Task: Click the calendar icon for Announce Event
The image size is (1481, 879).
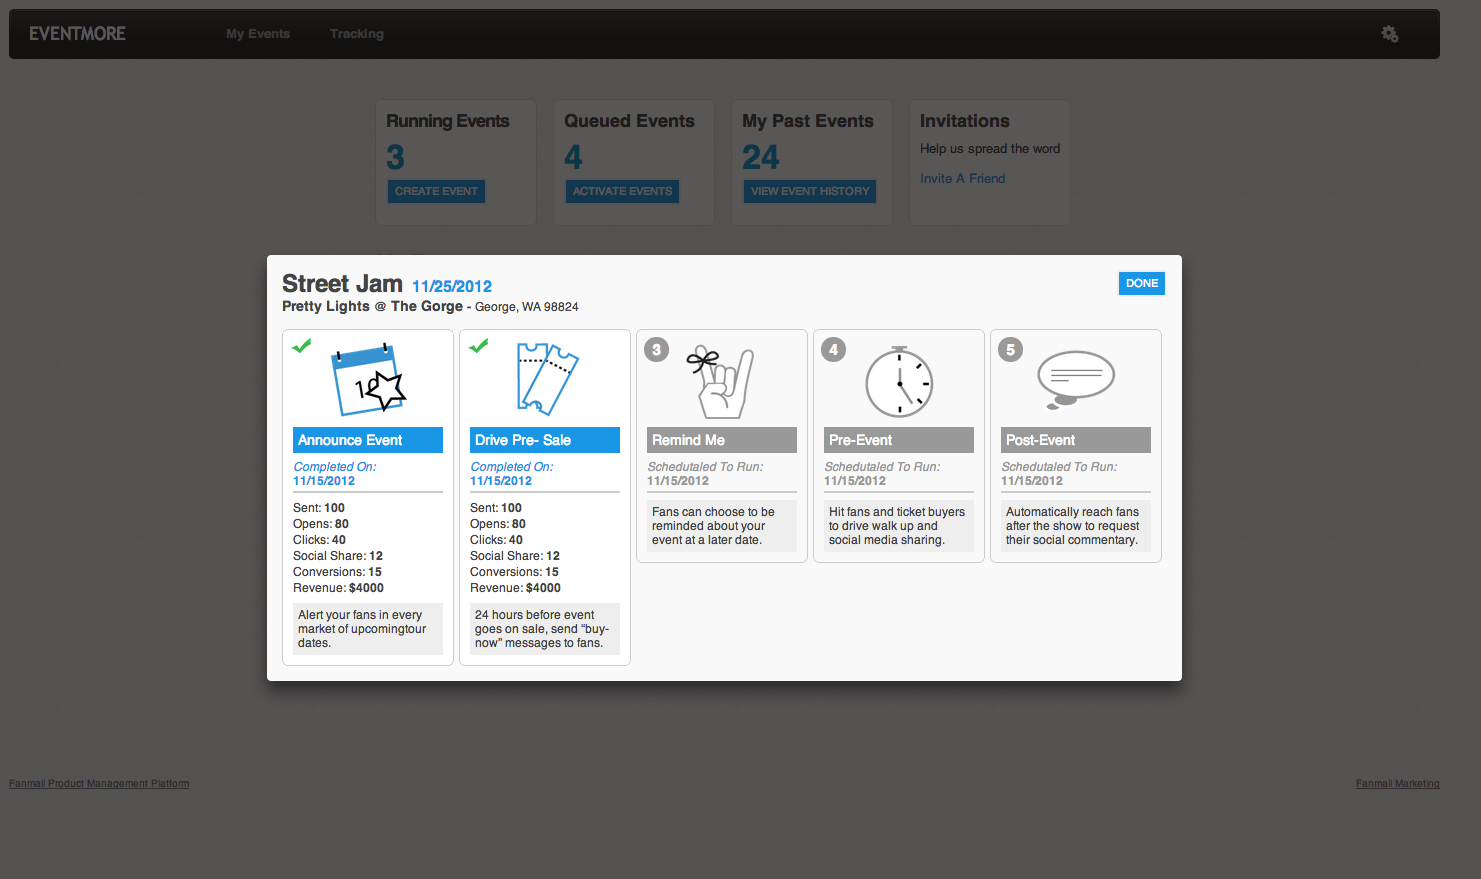Action: [x=368, y=380]
